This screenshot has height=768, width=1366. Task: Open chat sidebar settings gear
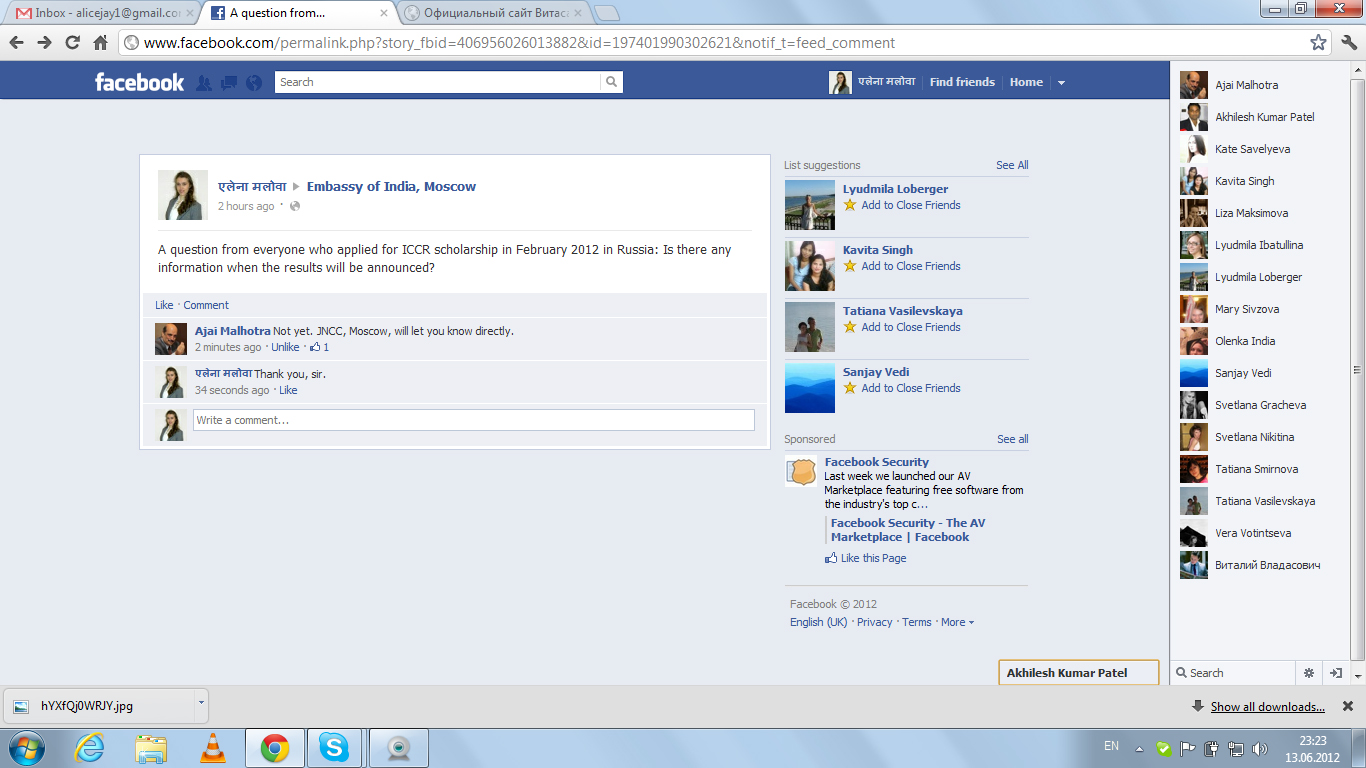tap(1308, 673)
